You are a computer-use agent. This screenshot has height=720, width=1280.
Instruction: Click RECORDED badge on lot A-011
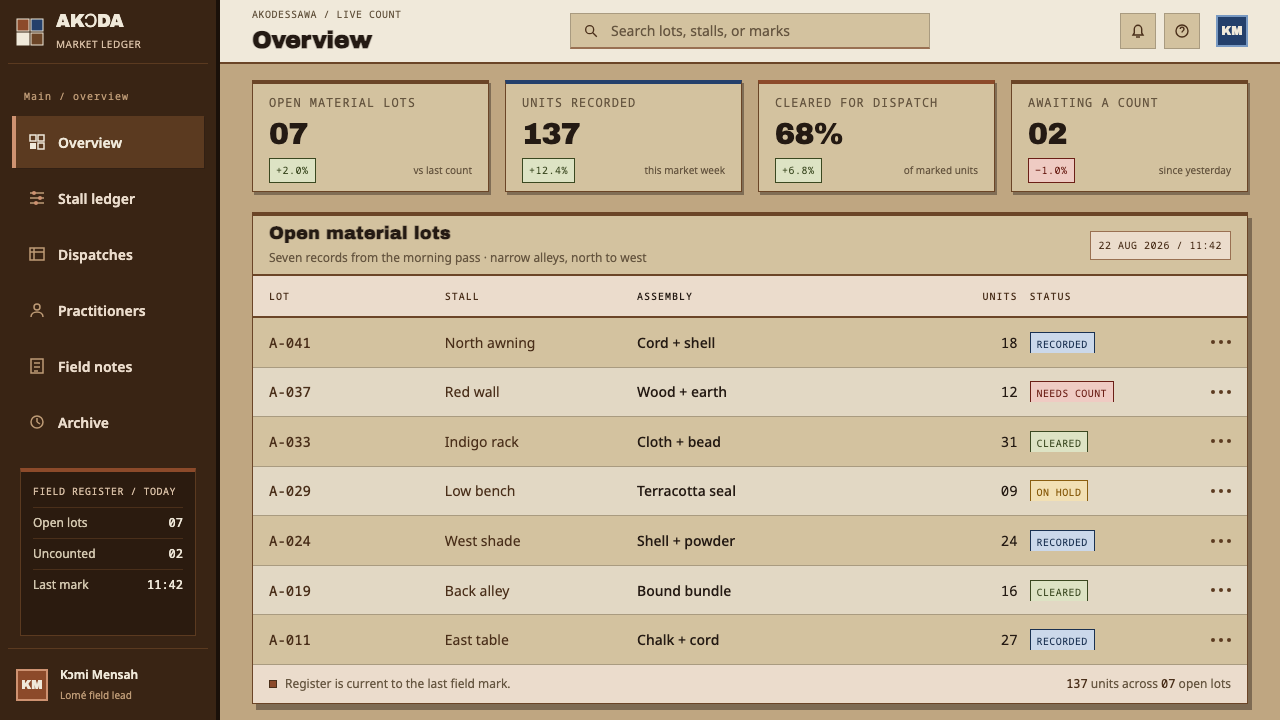point(1062,641)
